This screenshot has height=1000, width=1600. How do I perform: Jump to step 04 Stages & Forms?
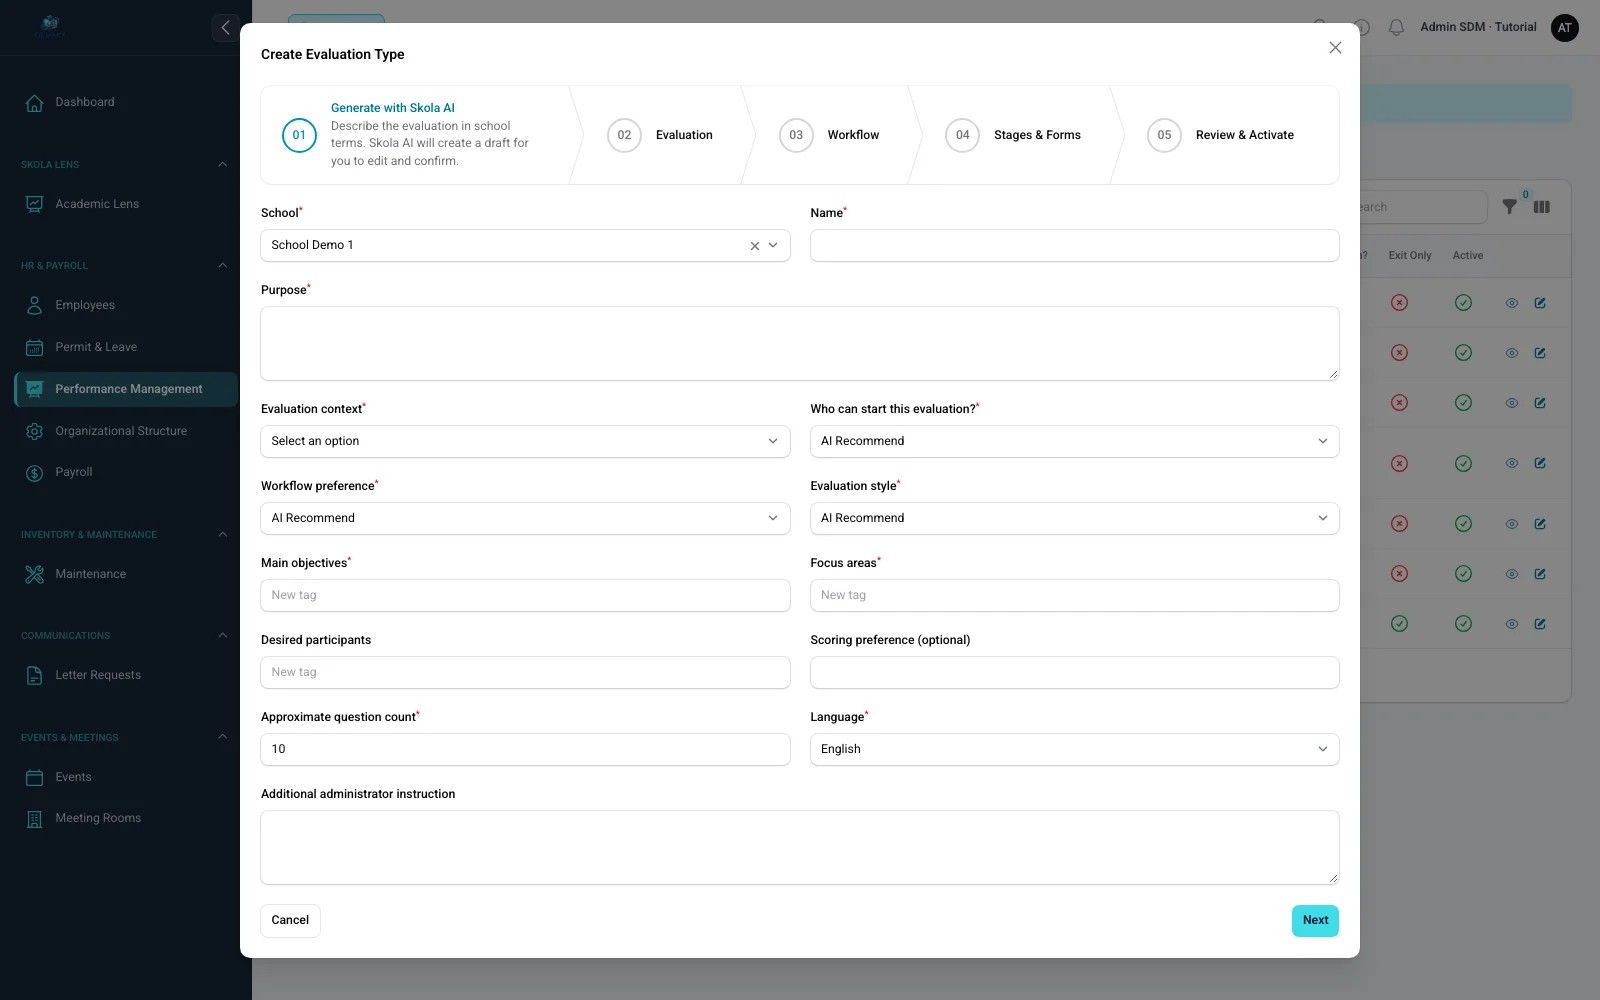1013,135
